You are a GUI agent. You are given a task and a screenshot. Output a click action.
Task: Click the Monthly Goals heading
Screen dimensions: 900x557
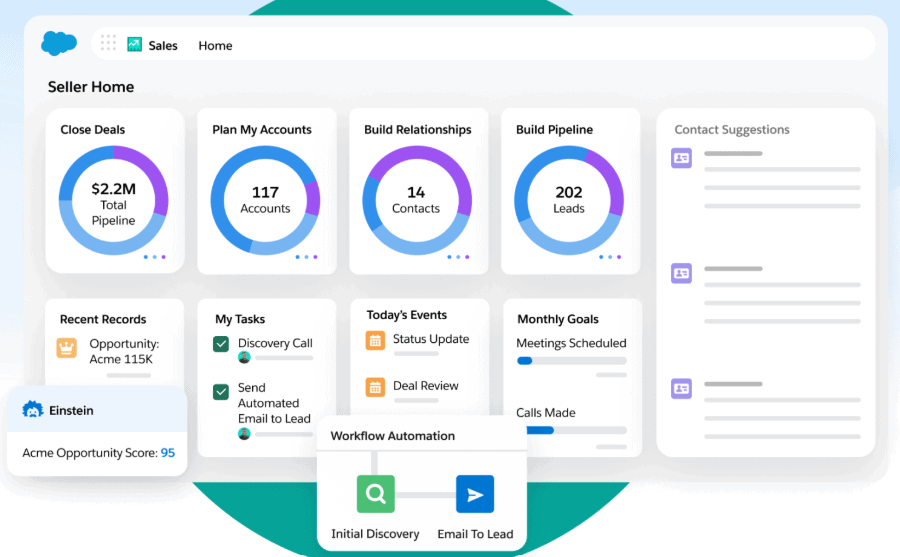[558, 319]
